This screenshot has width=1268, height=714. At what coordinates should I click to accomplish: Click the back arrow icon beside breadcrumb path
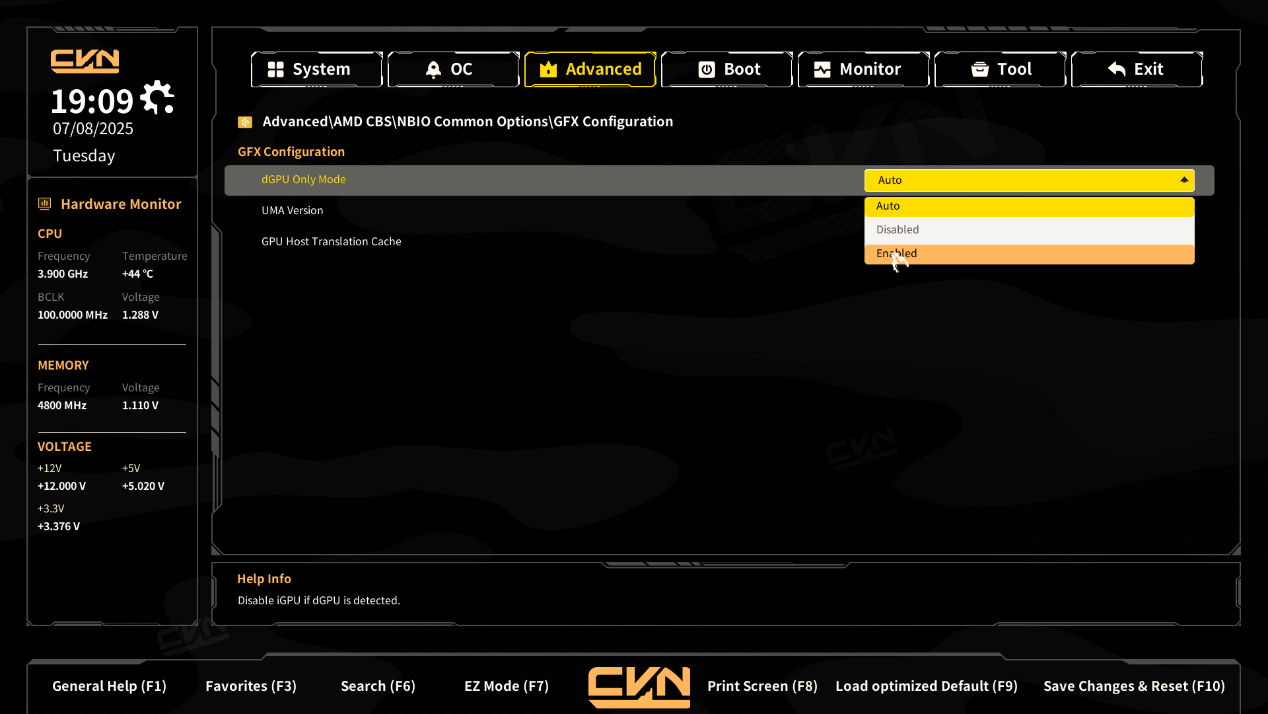tap(245, 122)
